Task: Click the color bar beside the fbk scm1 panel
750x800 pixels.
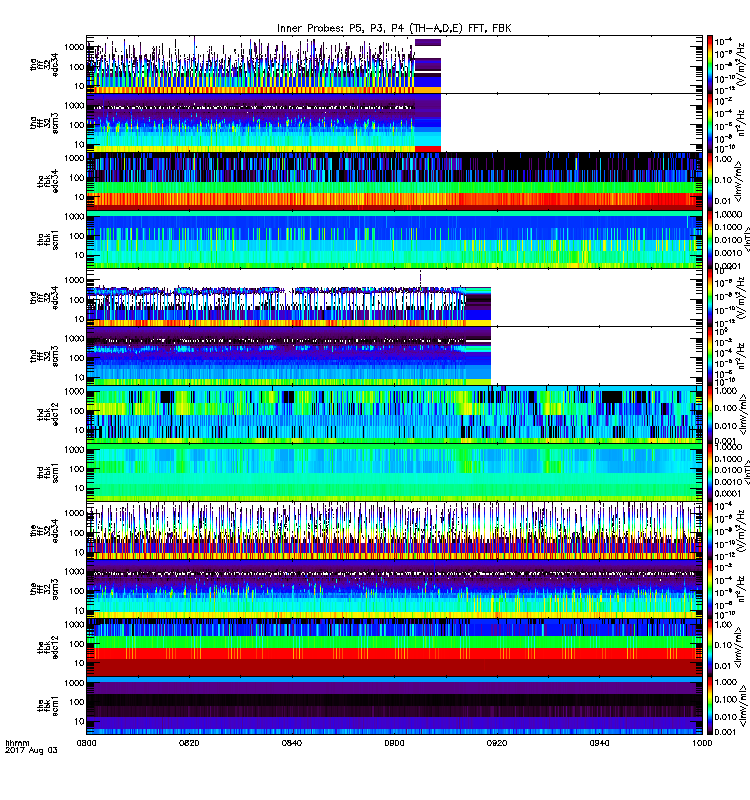Action: click(x=710, y=706)
